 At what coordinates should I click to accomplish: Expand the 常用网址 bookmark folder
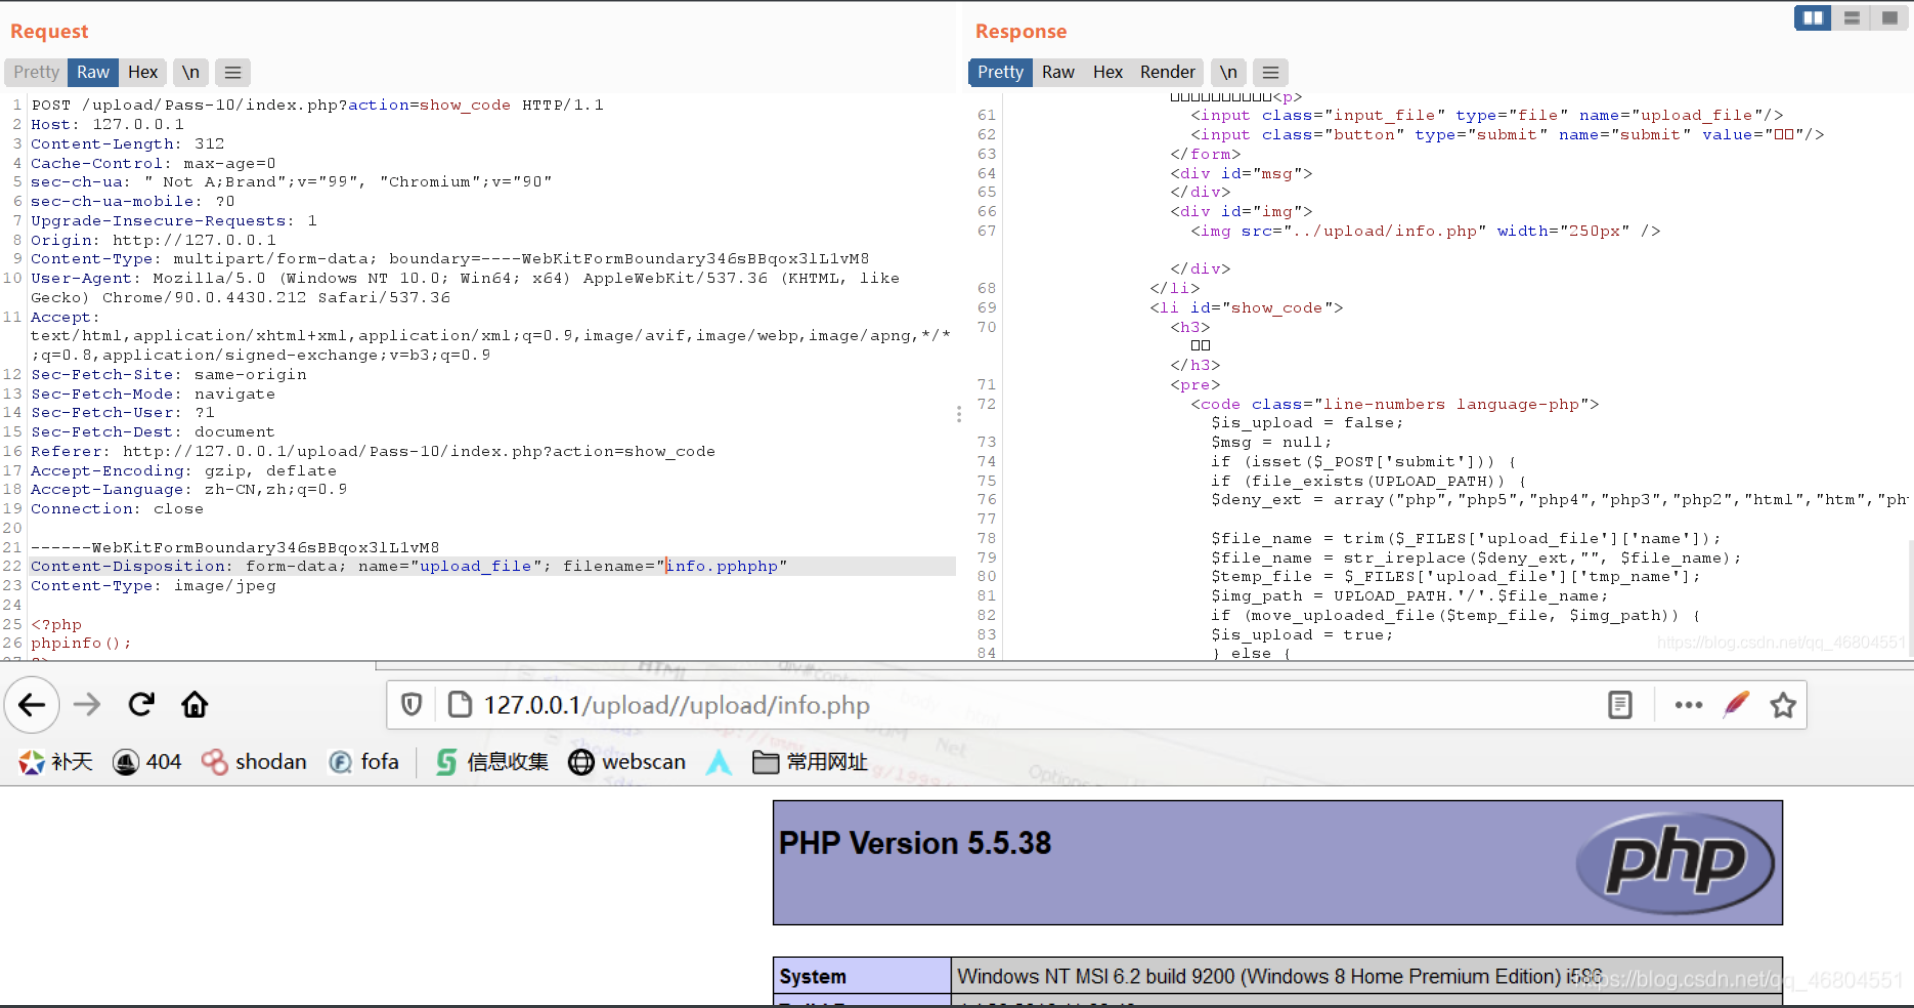coord(810,762)
